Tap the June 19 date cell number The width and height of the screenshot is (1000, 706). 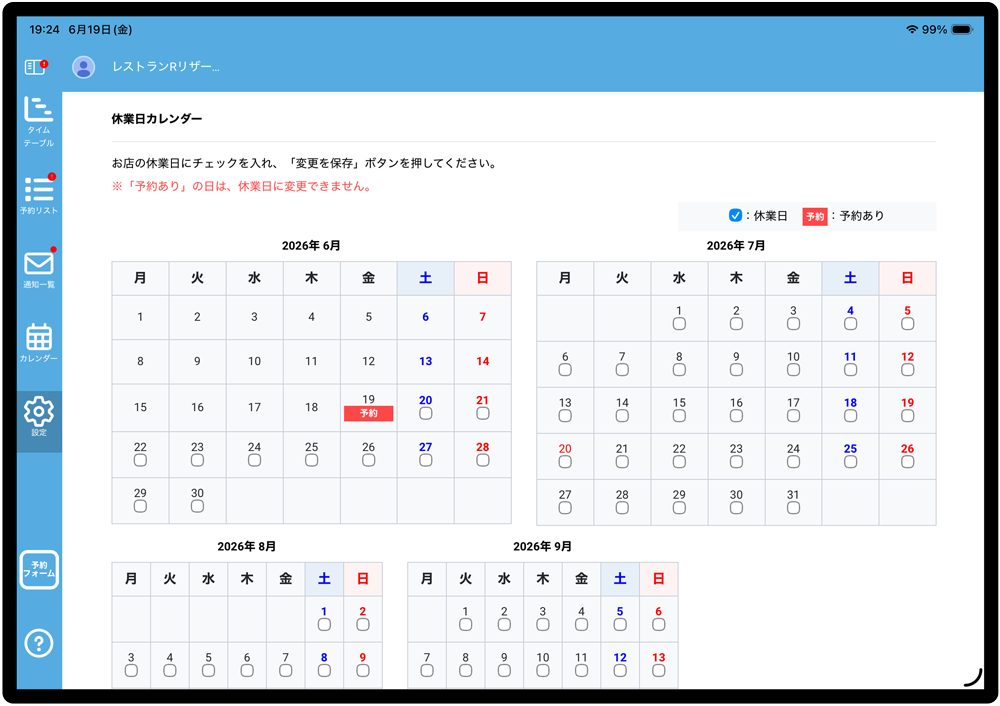coord(369,399)
